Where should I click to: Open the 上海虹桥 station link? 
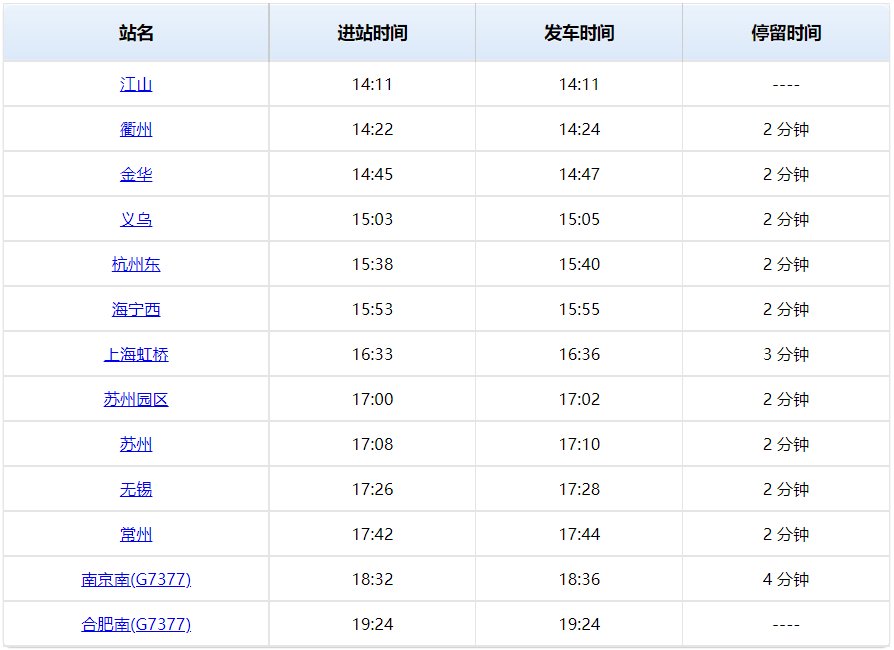(x=136, y=355)
